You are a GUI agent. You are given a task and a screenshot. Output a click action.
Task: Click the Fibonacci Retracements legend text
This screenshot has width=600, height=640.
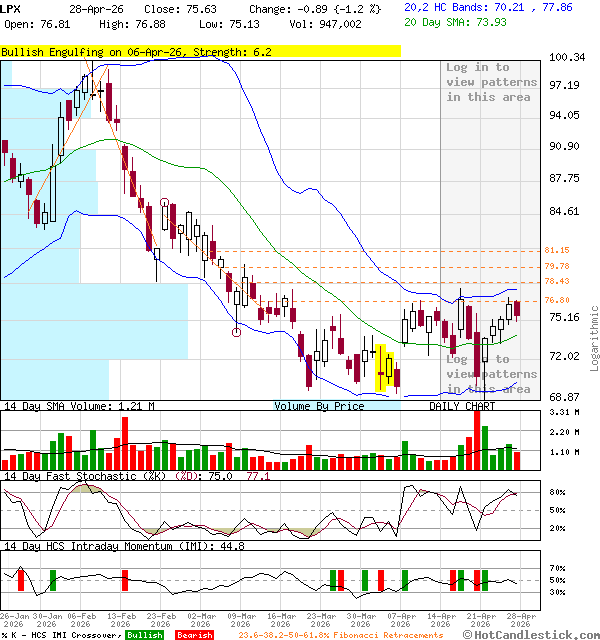click(x=342, y=635)
